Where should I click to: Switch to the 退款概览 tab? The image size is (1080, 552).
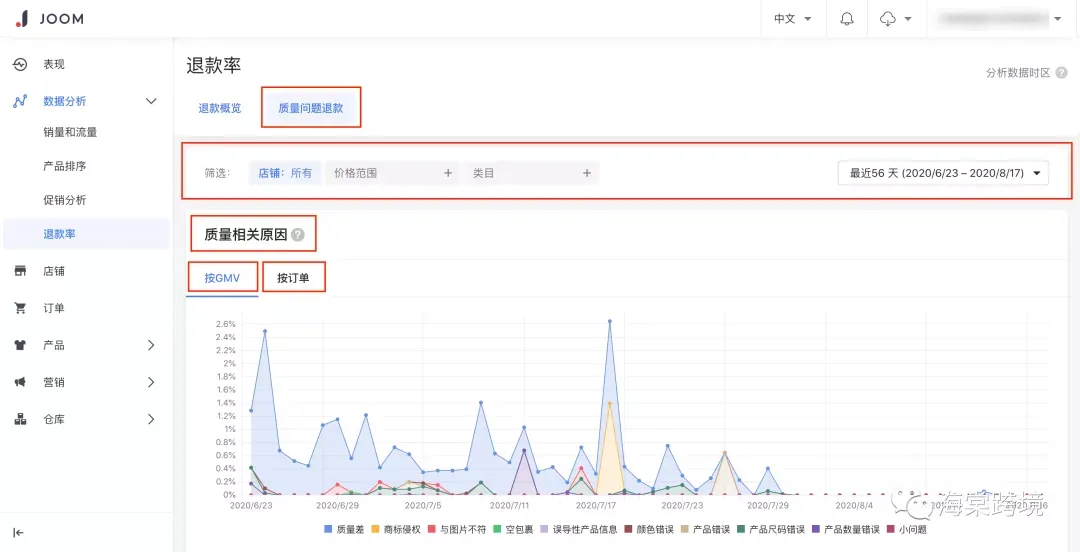click(x=220, y=108)
